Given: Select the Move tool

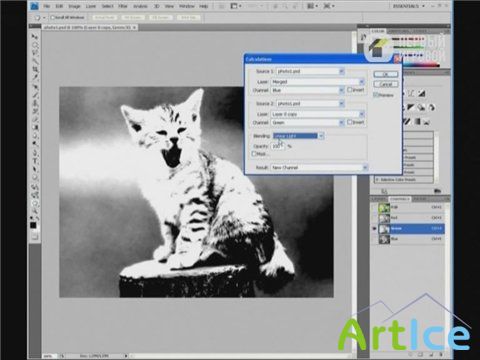Looking at the screenshot, I should (x=35, y=36).
